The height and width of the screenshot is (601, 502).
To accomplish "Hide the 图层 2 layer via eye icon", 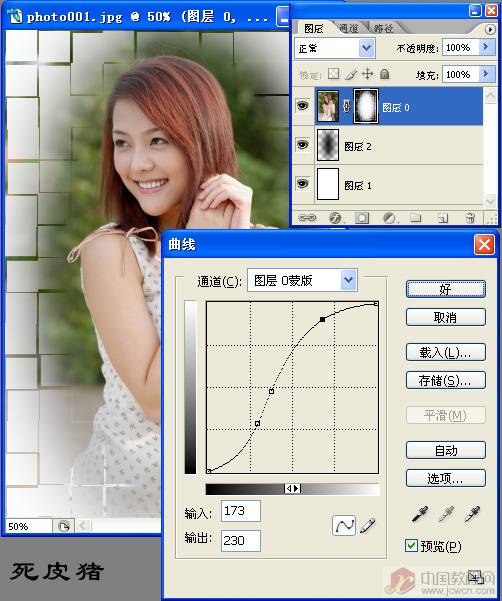I will point(303,145).
